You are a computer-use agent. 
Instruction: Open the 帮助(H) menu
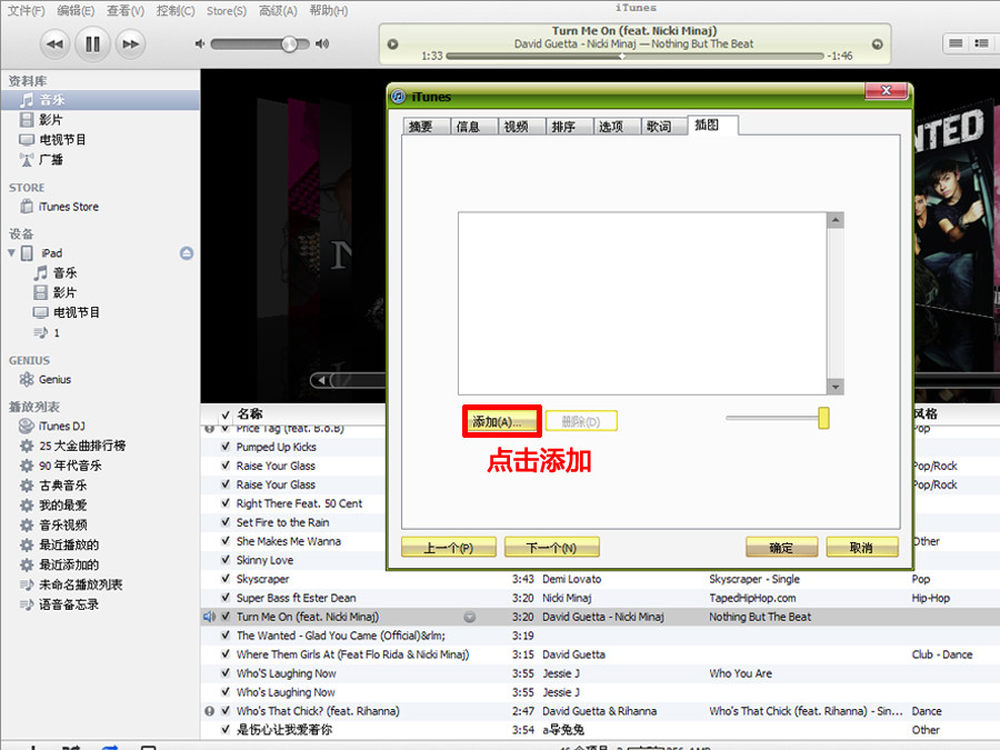(x=328, y=11)
